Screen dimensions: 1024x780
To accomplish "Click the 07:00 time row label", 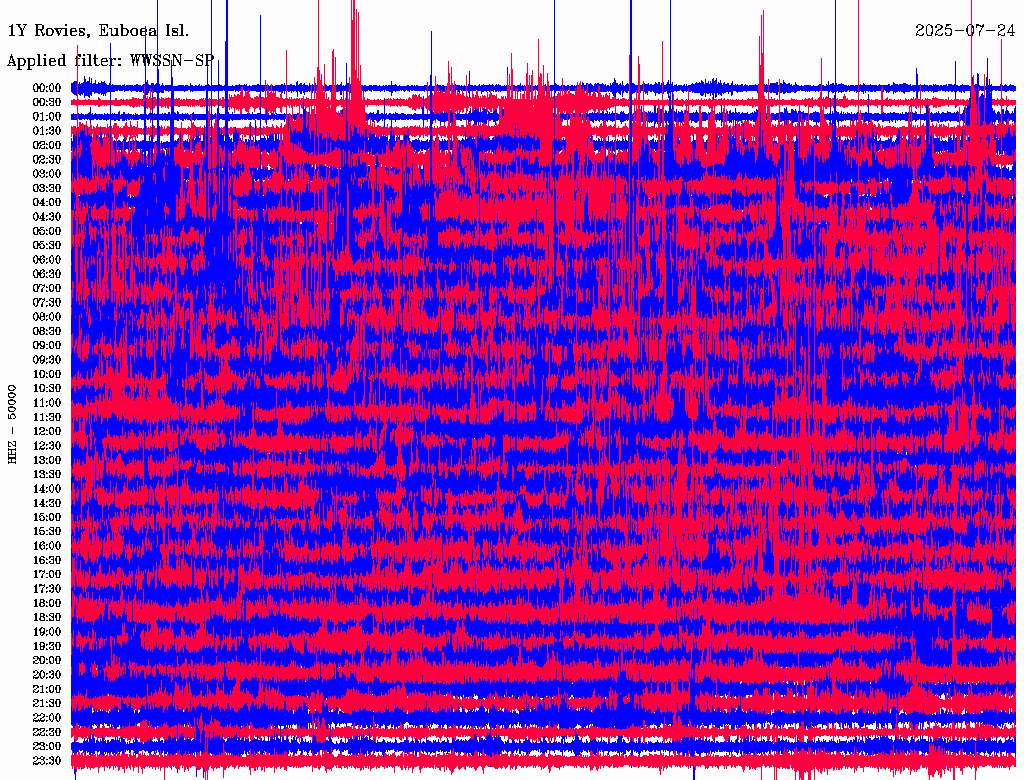I will pyautogui.click(x=47, y=288).
